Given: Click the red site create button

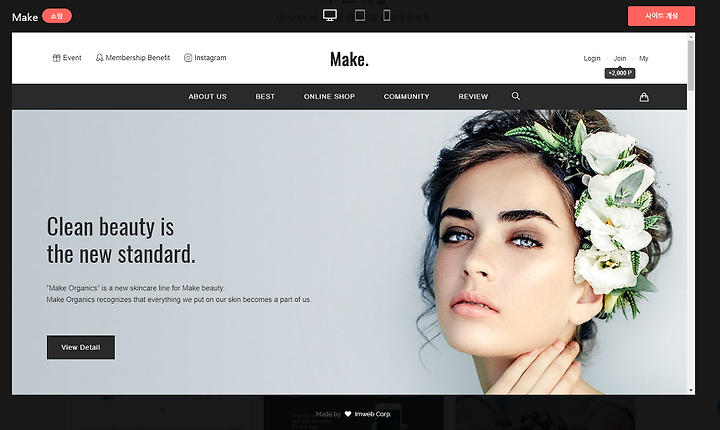Looking at the screenshot, I should click(661, 16).
